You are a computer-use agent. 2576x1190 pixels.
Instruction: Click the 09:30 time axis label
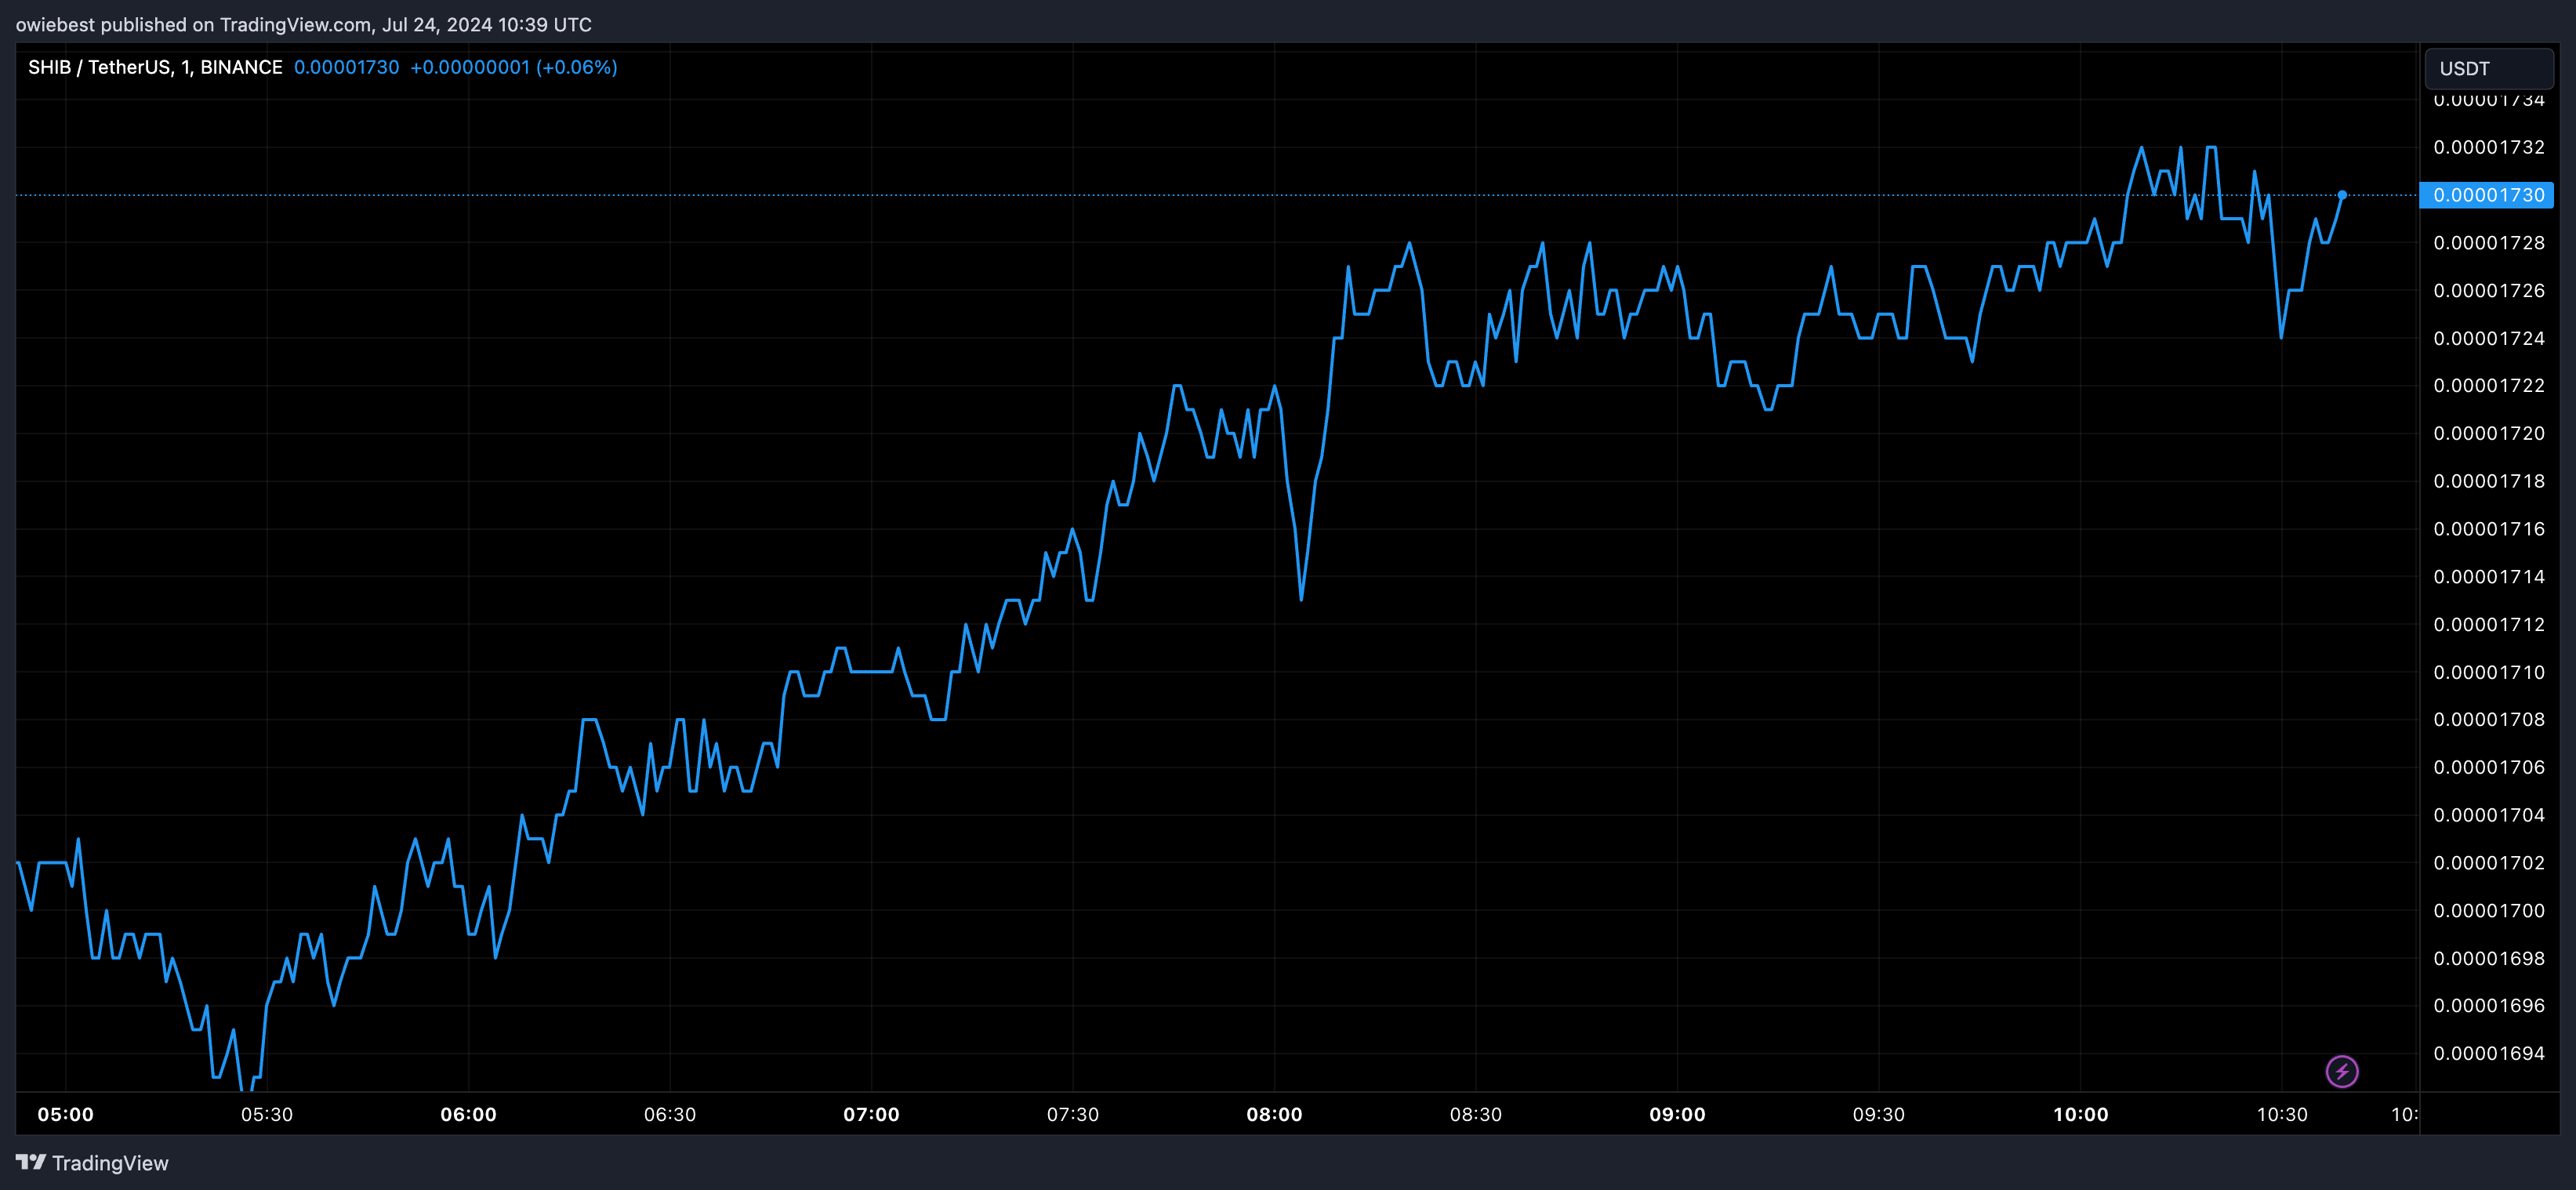click(x=1879, y=1114)
